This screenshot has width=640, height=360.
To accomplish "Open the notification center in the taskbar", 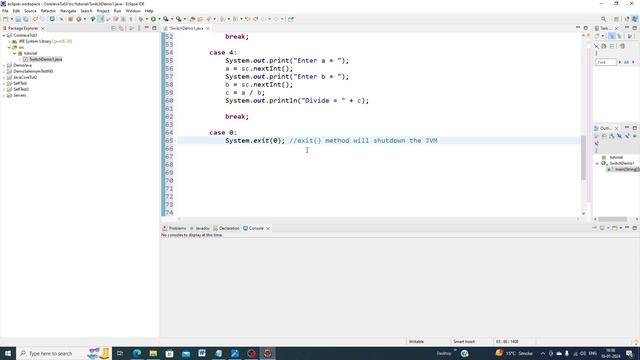I will pyautogui.click(x=629, y=353).
